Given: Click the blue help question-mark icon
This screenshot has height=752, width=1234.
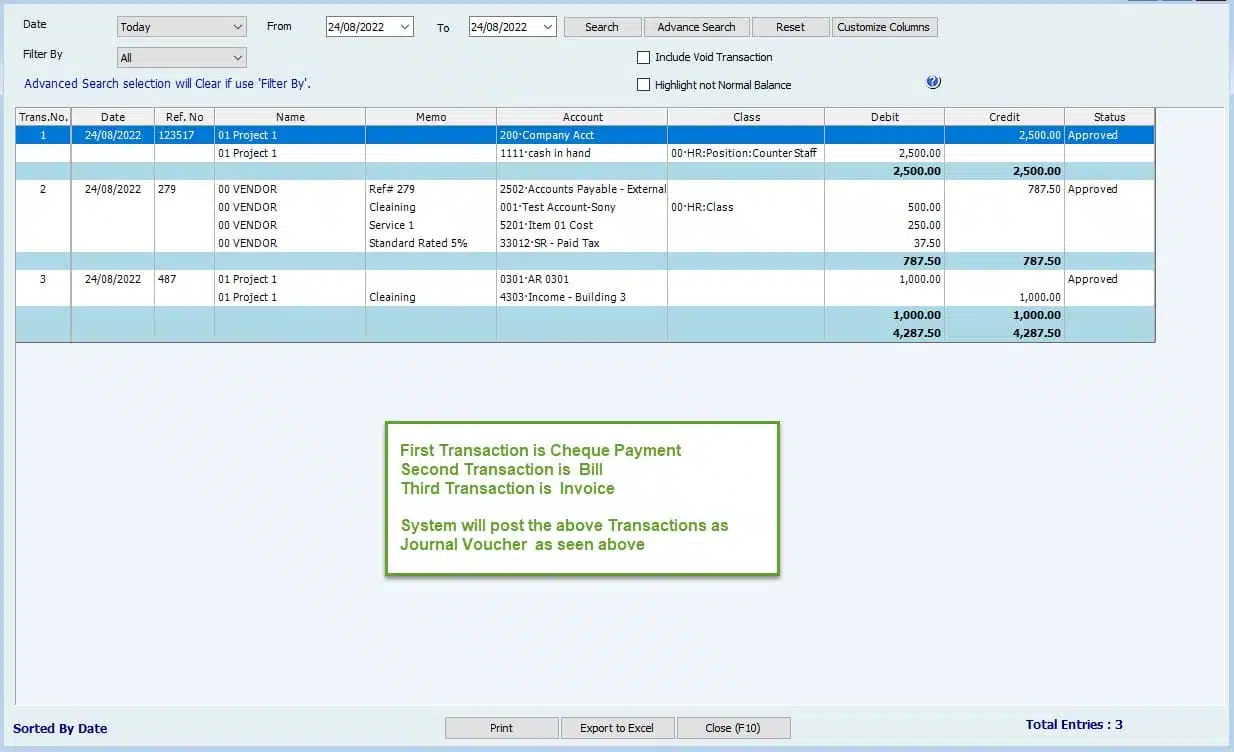Looking at the screenshot, I should tap(934, 83).
